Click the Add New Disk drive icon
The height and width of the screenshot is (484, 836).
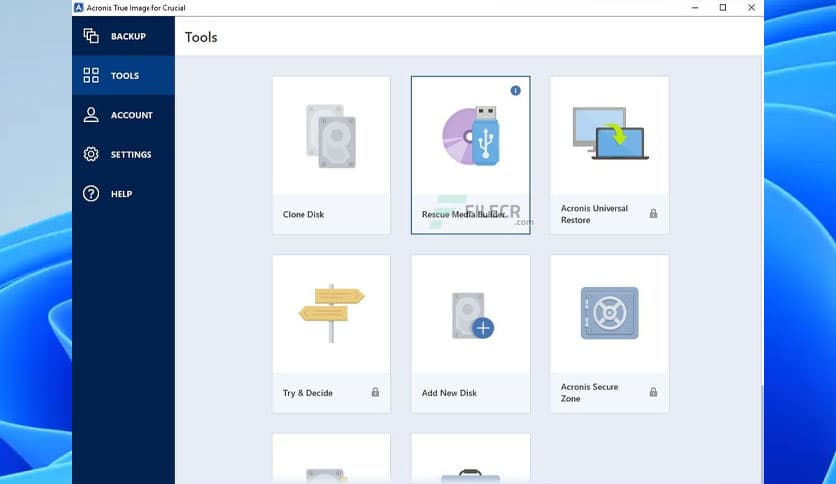tap(472, 316)
